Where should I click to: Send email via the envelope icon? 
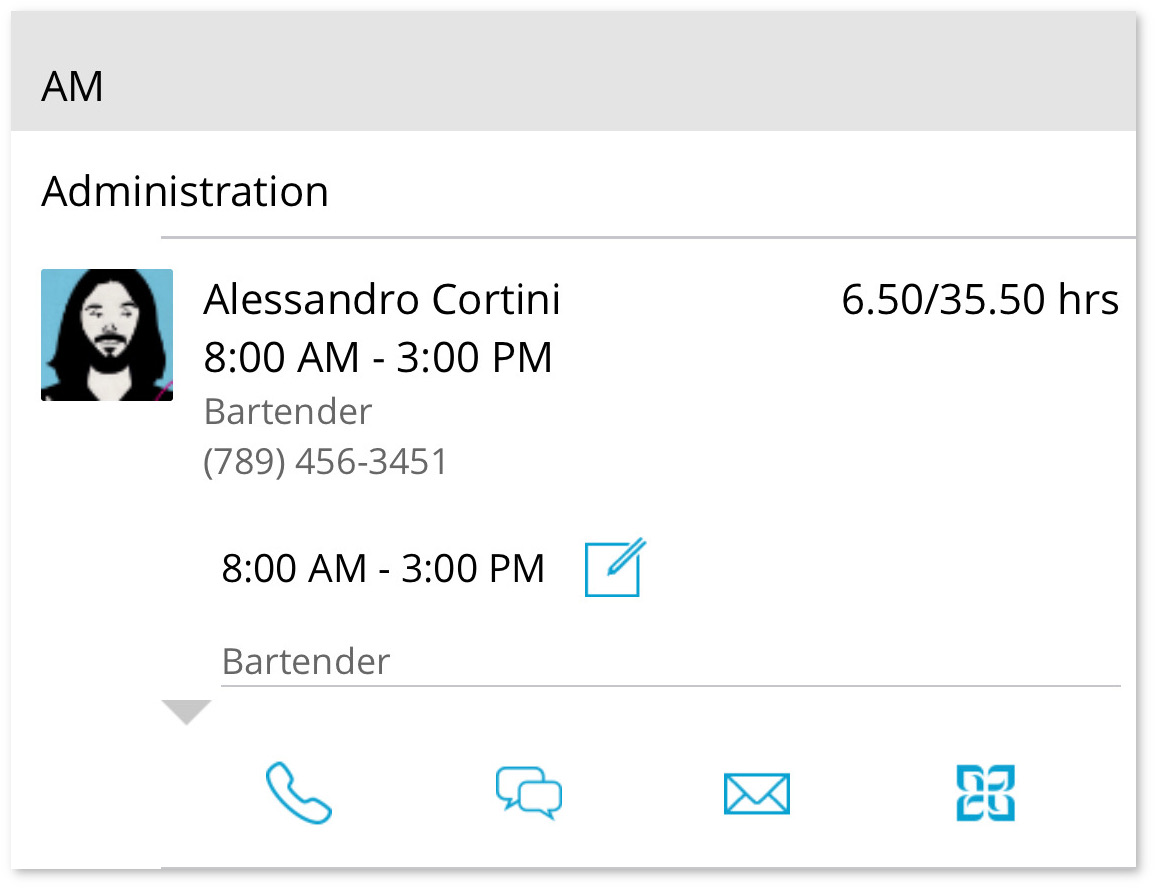757,794
